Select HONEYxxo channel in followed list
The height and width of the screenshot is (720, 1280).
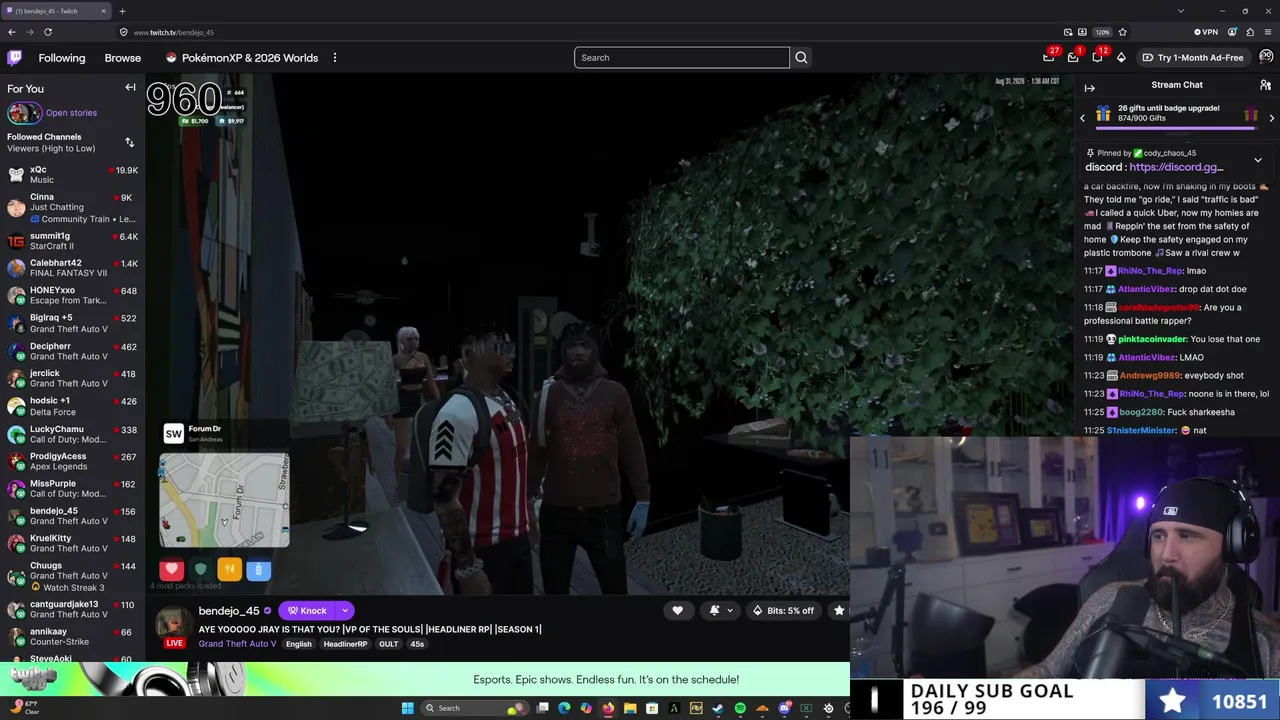pos(72,295)
